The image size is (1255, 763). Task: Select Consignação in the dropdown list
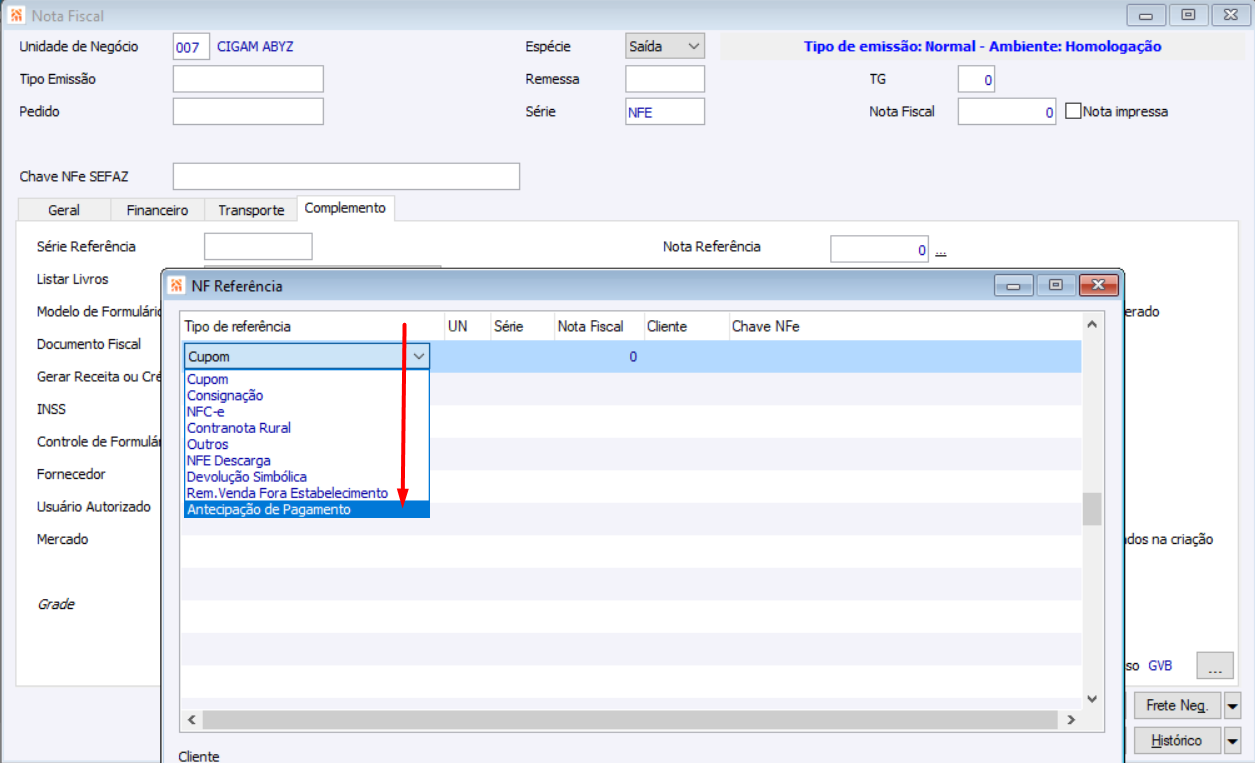click(307, 395)
